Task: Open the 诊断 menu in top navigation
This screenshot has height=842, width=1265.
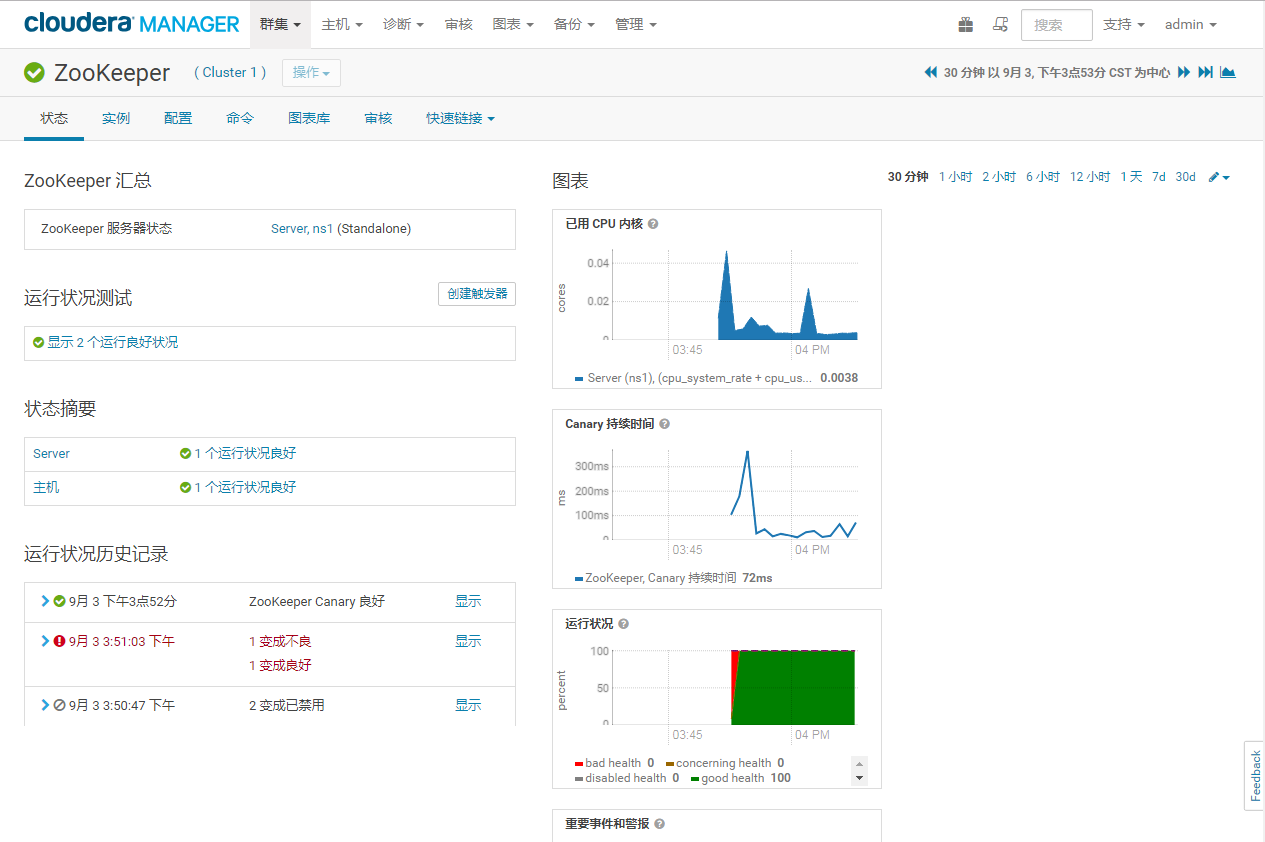Action: pos(403,24)
